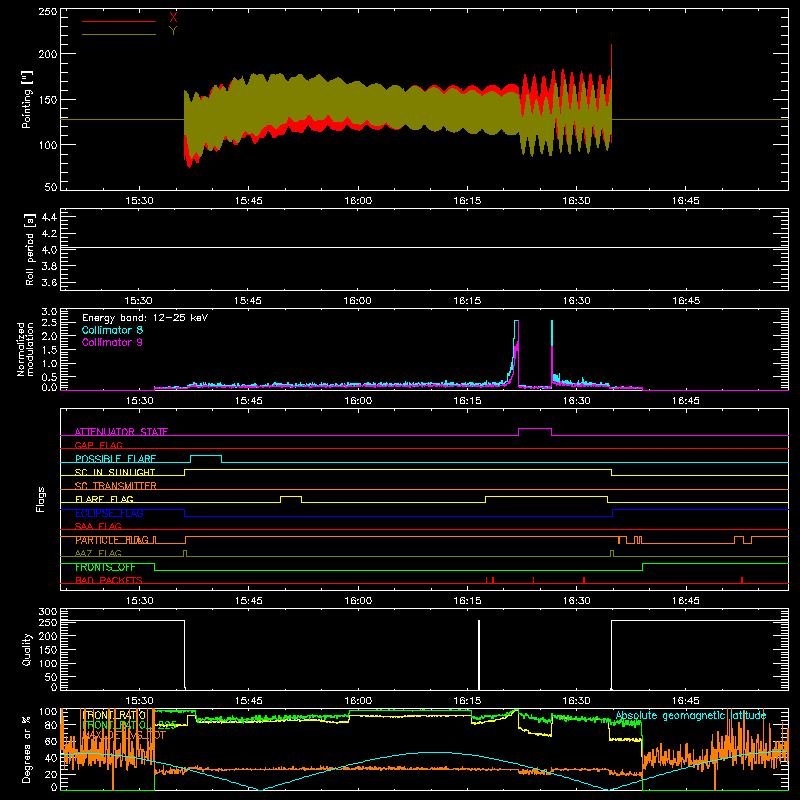
Task: Click the 'Roll period [s]' axis label
Action: point(30,249)
